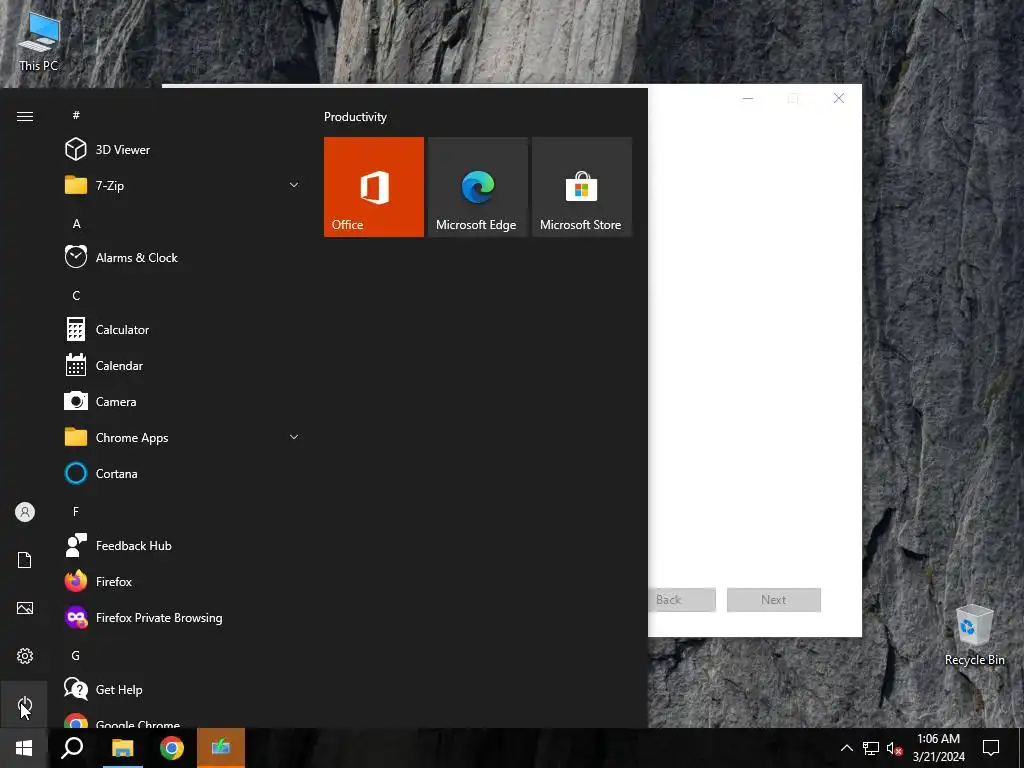Click the Microsoft Store tile
Viewport: 1024px width, 768px height.
582,187
